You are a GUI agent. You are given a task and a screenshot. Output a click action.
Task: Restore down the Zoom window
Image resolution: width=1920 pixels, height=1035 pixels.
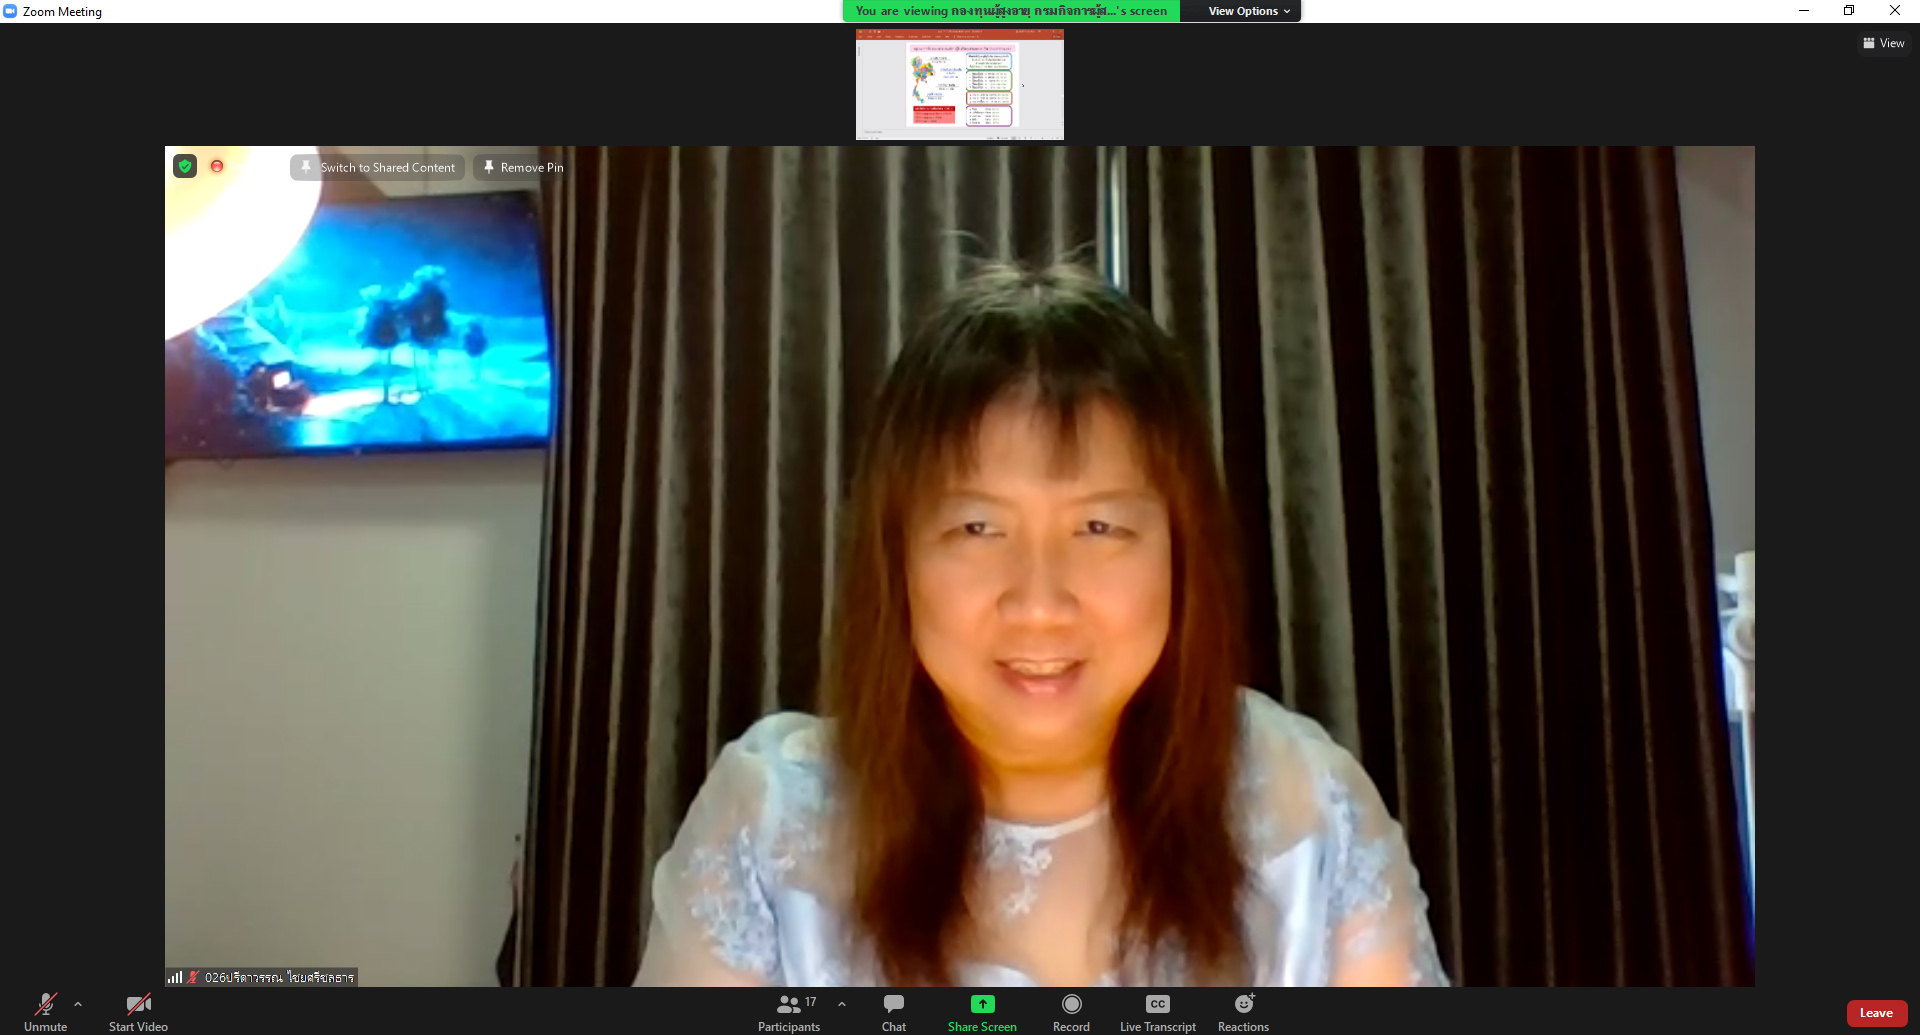[1849, 11]
